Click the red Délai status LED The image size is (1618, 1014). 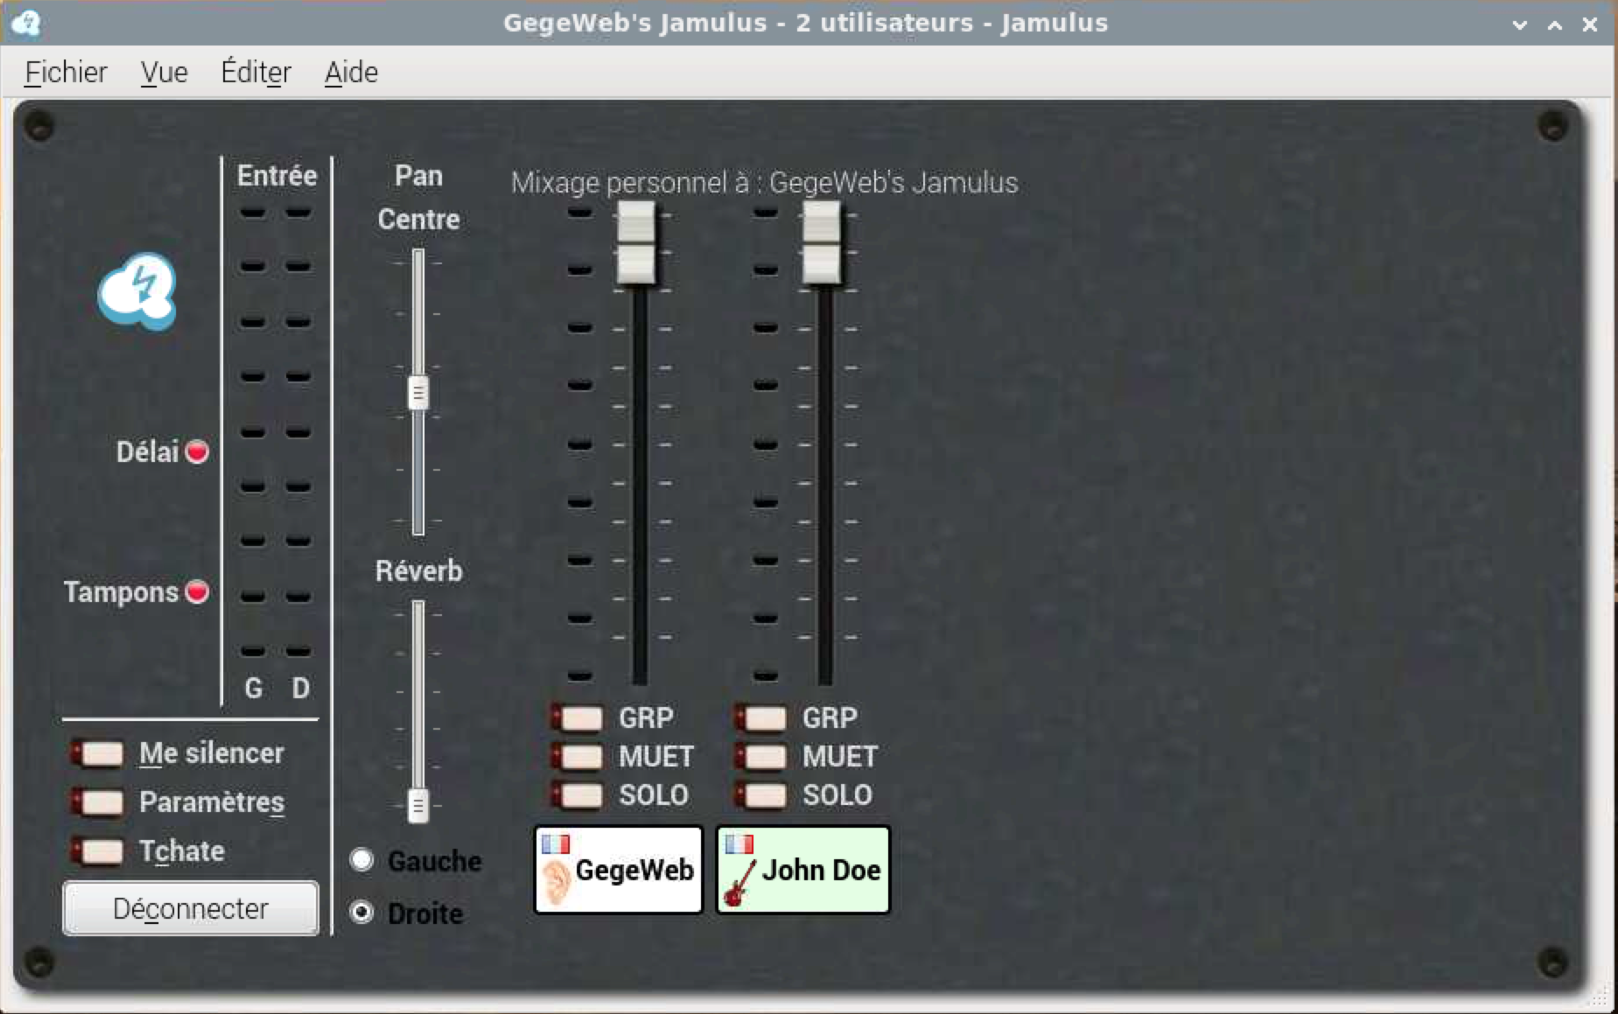[x=198, y=451]
